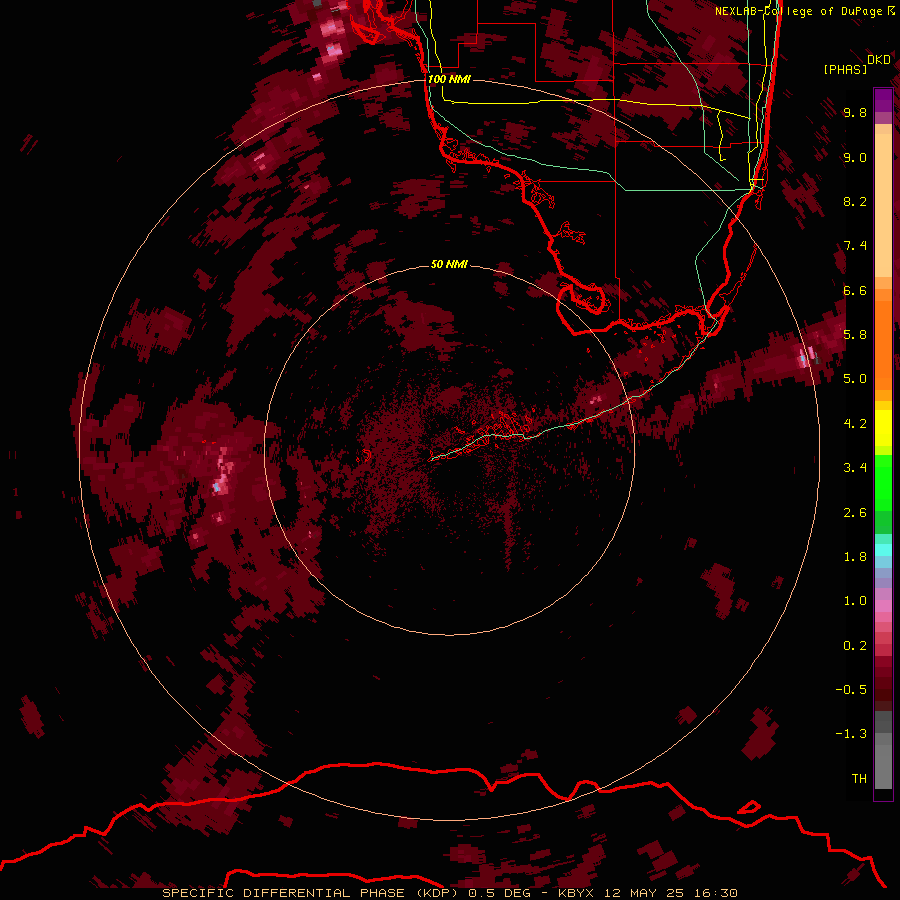Click the 9.8 value on the color scale
The width and height of the screenshot is (900, 900).
click(x=855, y=112)
